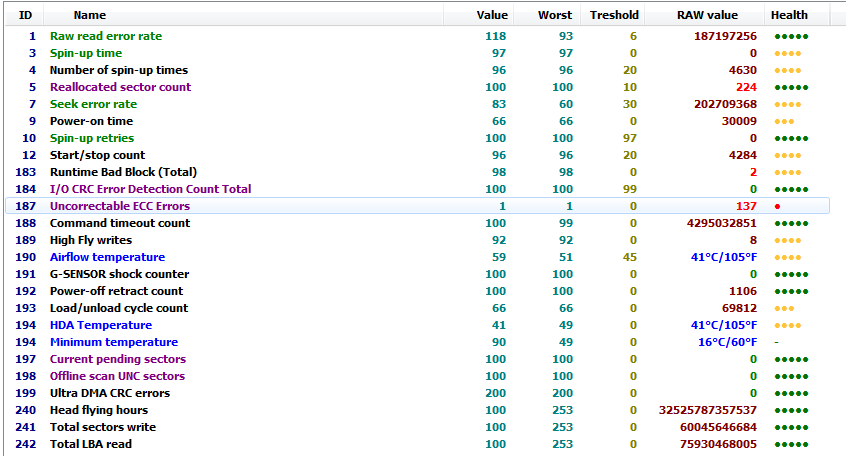The width and height of the screenshot is (846, 456).
Task: Click RAW value 75930468005
Action: [x=718, y=444]
